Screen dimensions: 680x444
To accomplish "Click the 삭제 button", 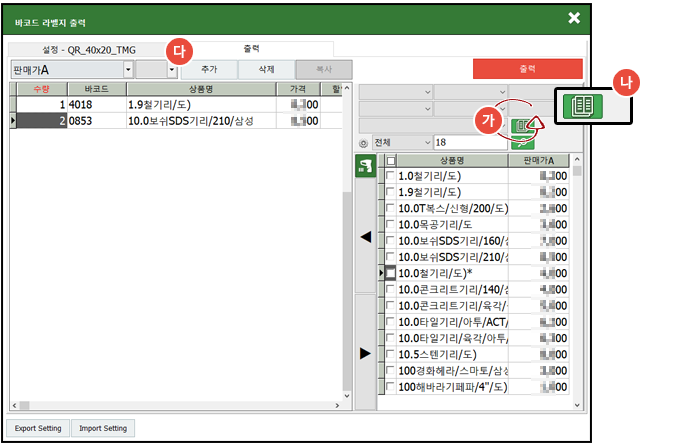I will tap(266, 69).
